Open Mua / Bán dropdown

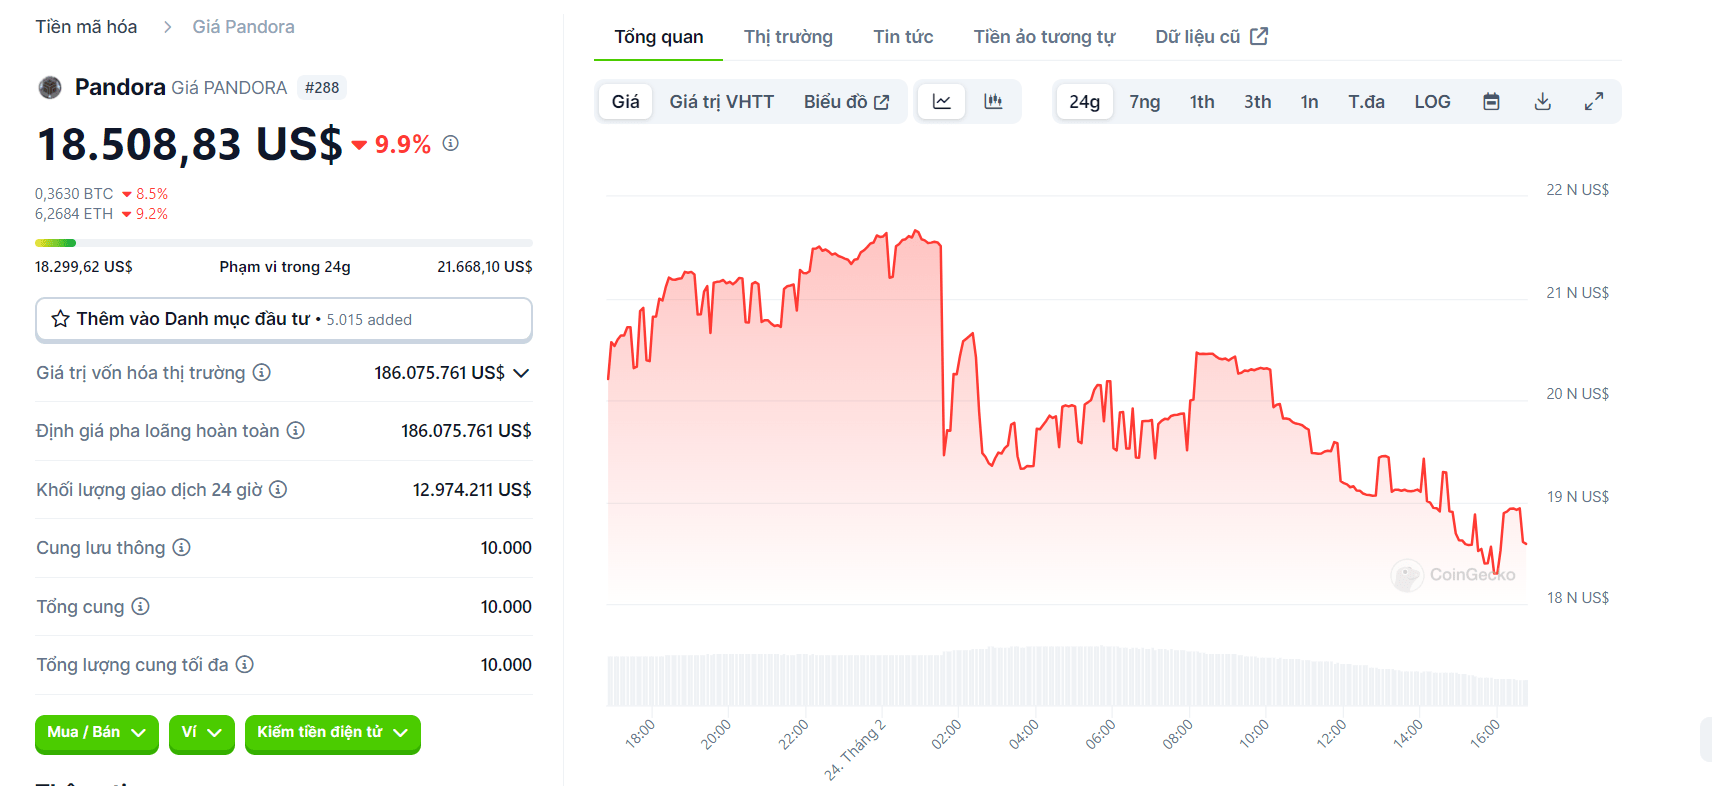pos(97,733)
